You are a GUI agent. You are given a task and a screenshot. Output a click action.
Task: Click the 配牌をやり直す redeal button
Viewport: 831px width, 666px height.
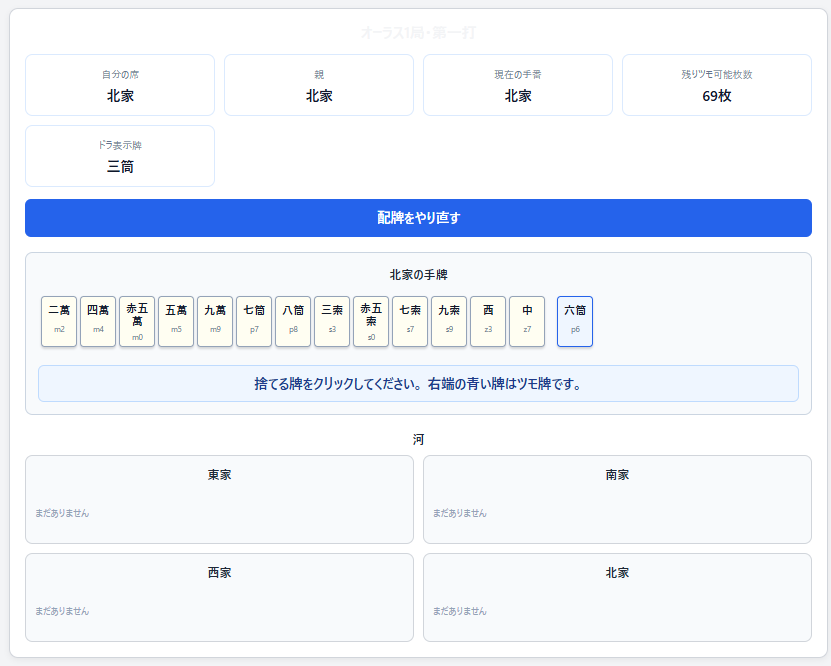click(418, 218)
